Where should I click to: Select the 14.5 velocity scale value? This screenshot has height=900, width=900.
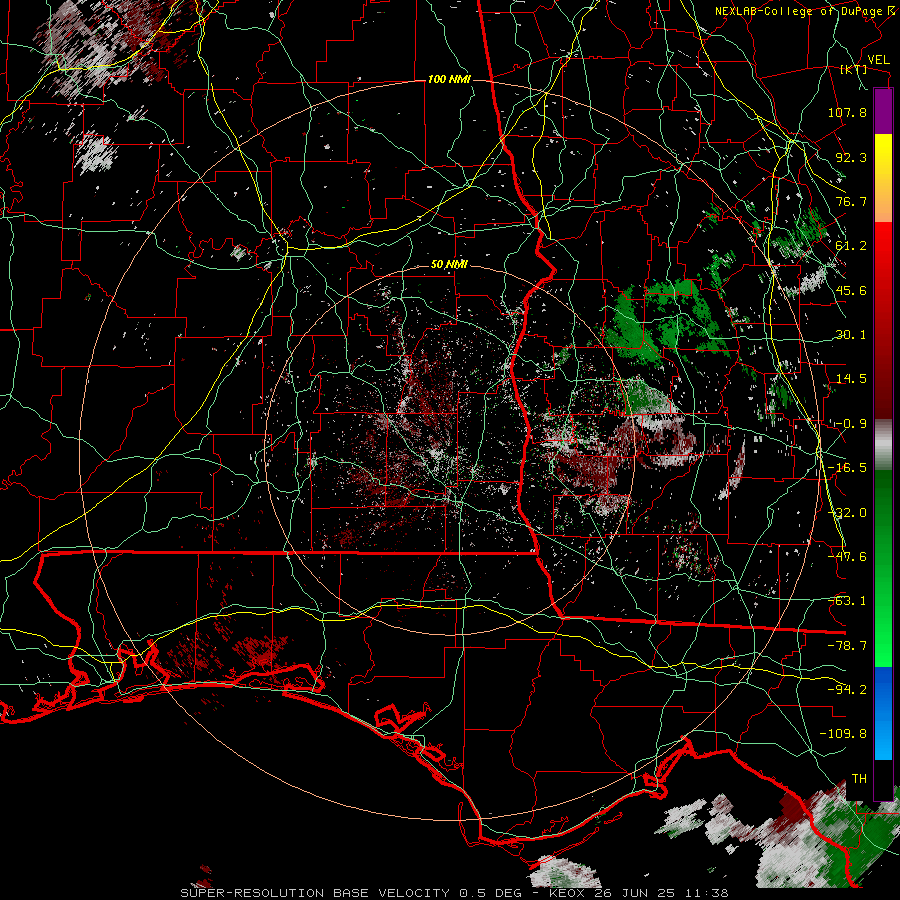[x=851, y=379]
